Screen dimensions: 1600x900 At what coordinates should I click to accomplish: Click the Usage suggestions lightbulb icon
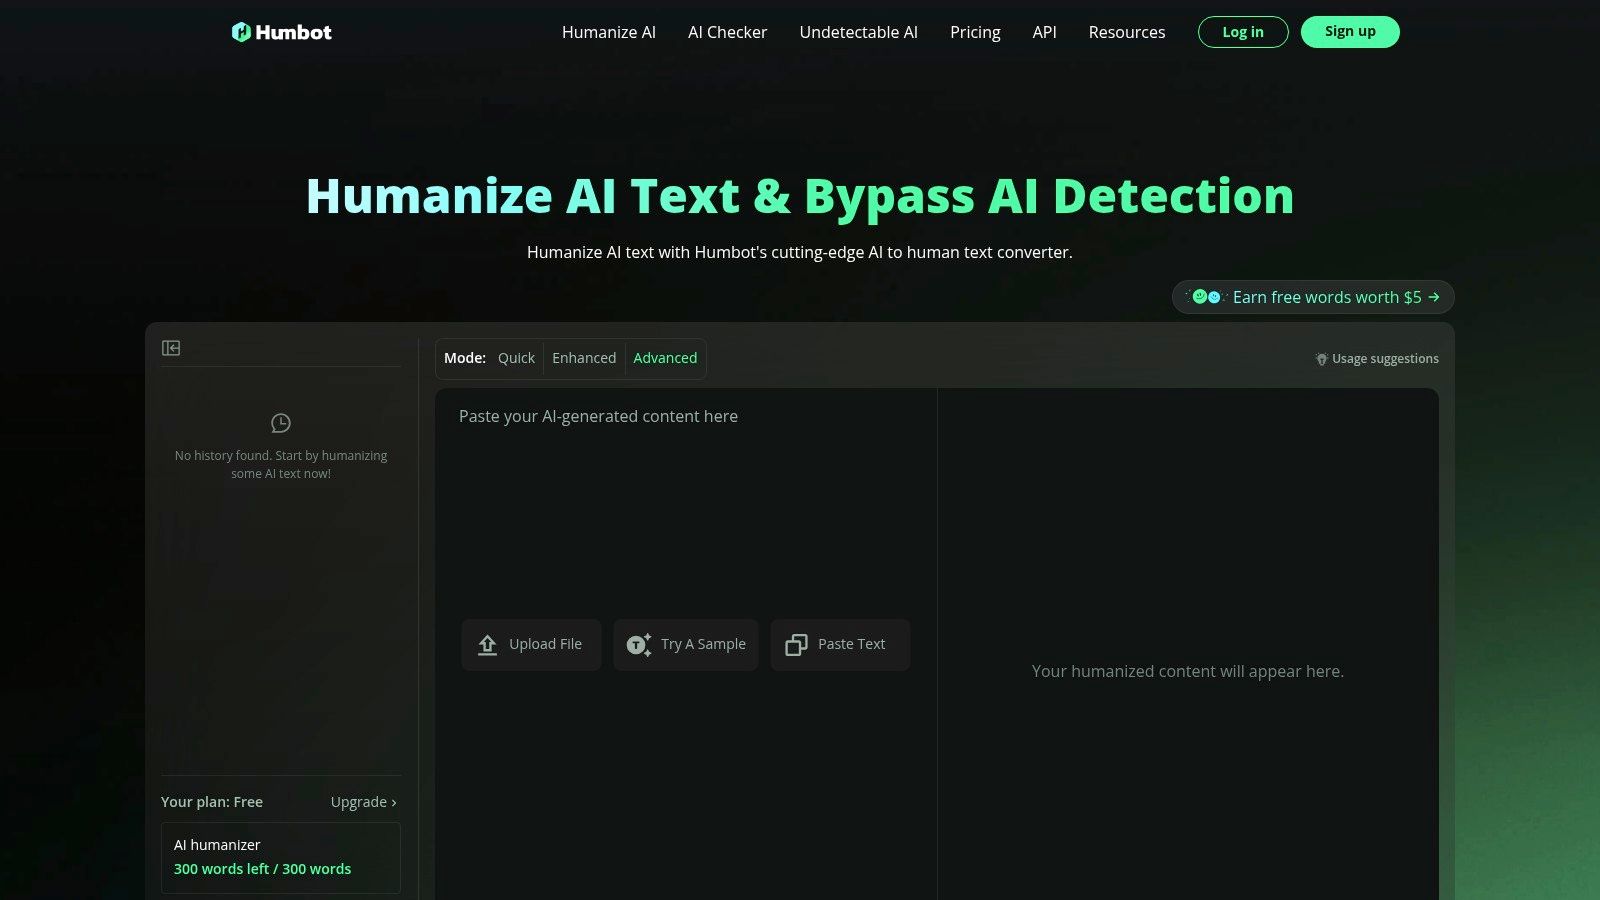(1322, 359)
